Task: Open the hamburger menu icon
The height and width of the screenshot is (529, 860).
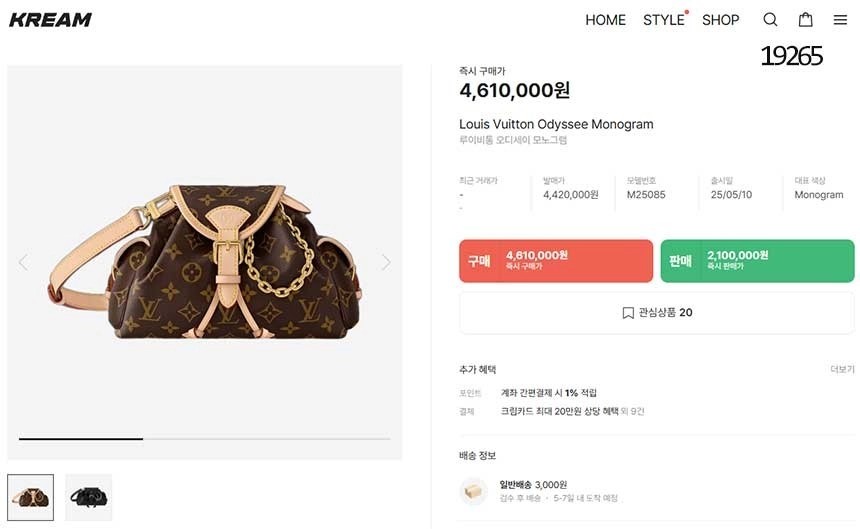Action: pyautogui.click(x=840, y=20)
